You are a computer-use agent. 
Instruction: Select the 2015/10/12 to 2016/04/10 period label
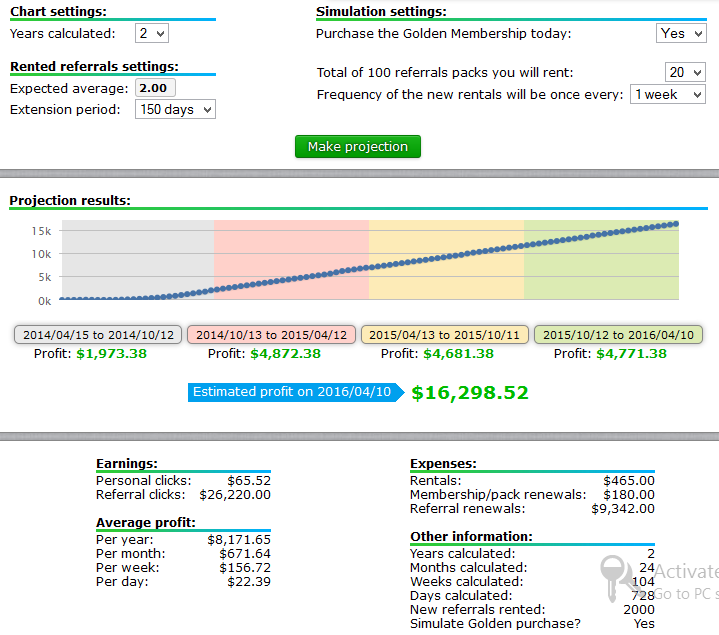click(618, 335)
